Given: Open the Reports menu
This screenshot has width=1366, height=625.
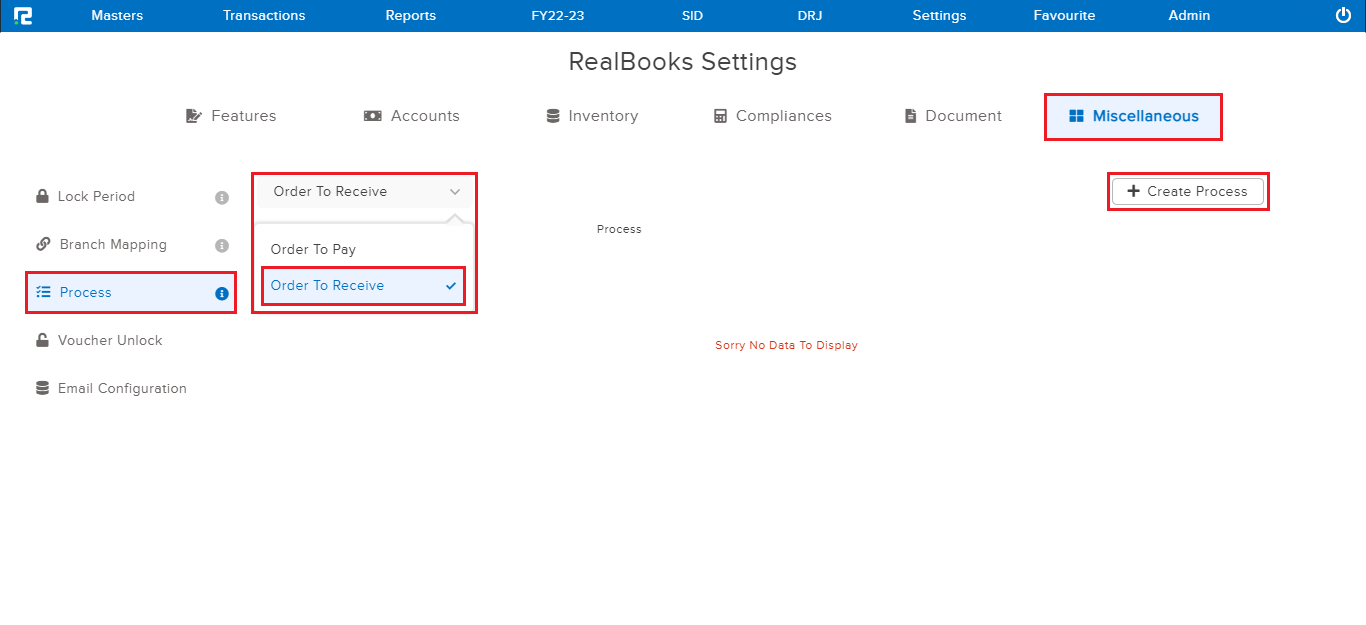Looking at the screenshot, I should coord(410,16).
